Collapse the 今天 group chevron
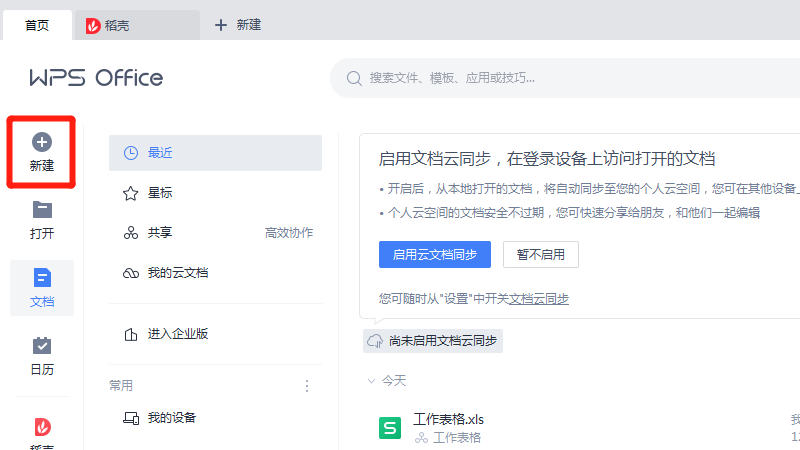Image resolution: width=800 pixels, height=450 pixels. 371,381
